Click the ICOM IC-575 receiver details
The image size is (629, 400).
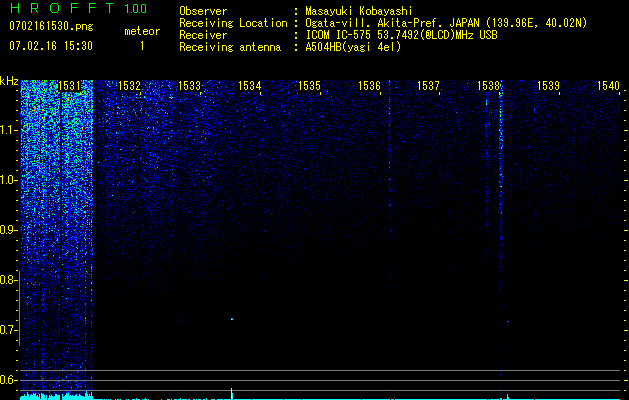[x=401, y=35]
